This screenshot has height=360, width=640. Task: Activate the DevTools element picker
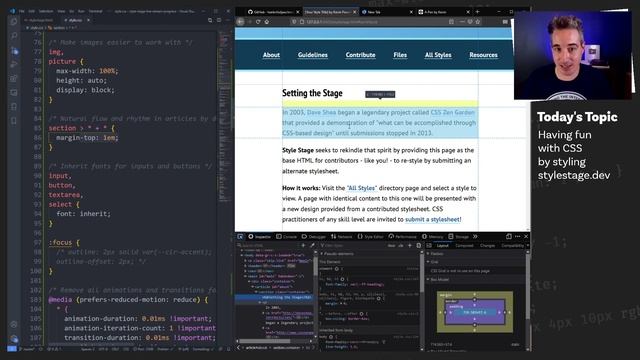[x=240, y=236]
